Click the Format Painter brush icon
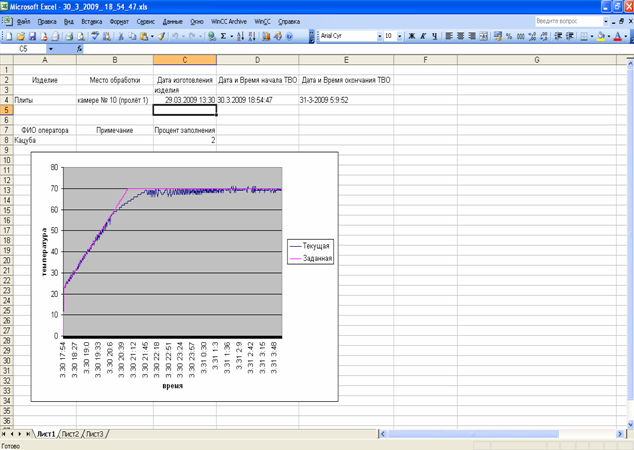Viewport: 634px width, 450px height. tap(160, 36)
